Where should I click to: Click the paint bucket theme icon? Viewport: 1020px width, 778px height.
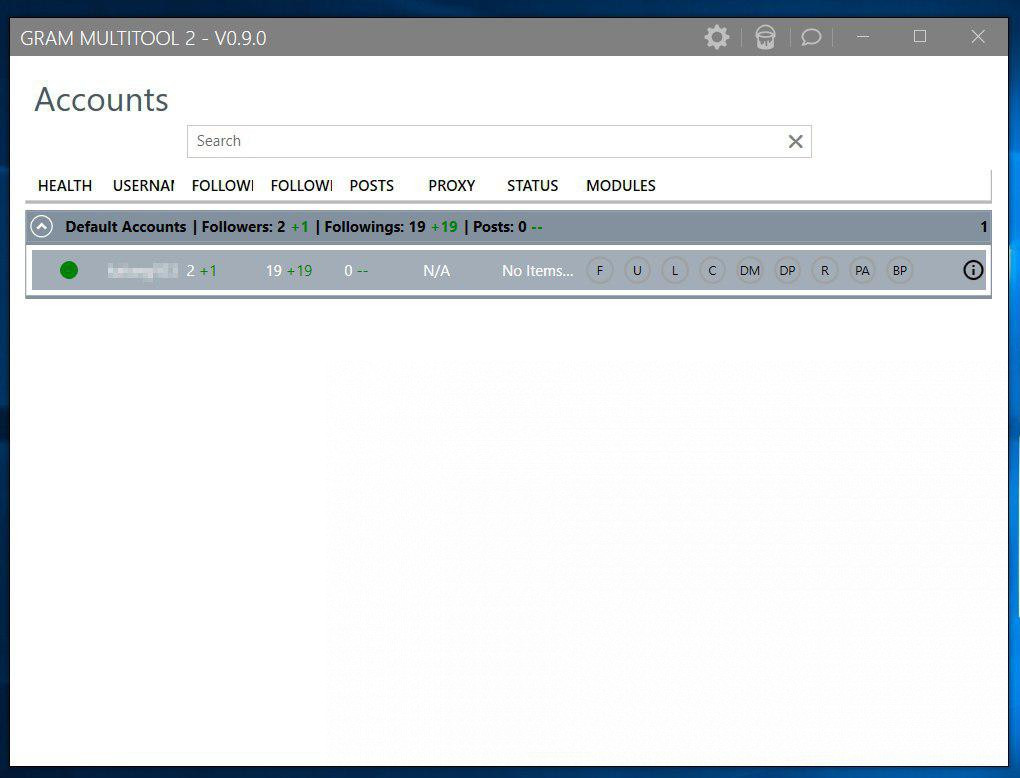coord(765,38)
